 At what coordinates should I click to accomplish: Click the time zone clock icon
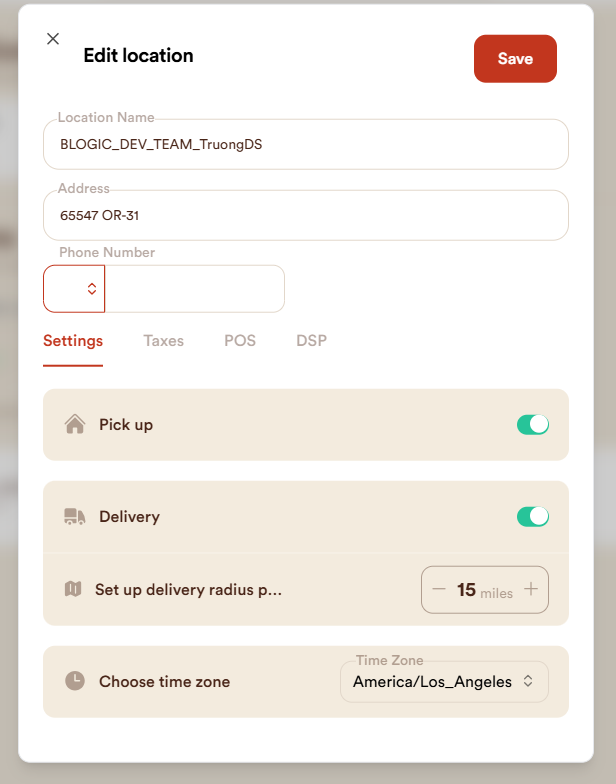74,681
